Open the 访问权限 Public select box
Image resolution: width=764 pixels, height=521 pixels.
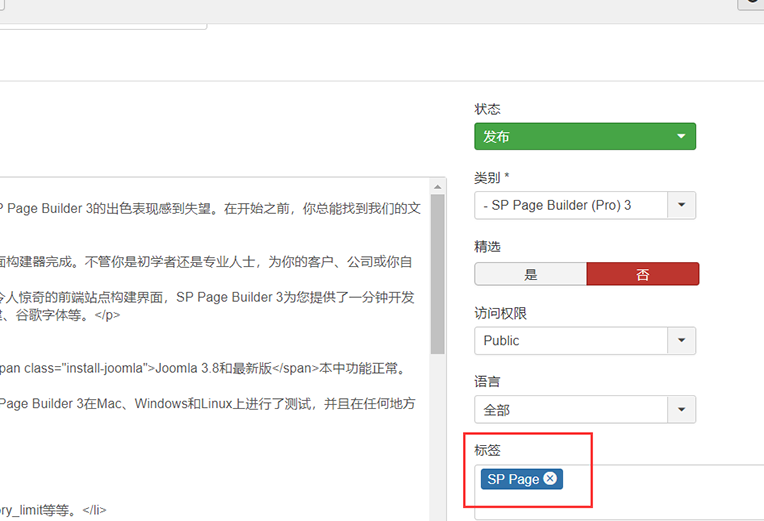point(570,340)
